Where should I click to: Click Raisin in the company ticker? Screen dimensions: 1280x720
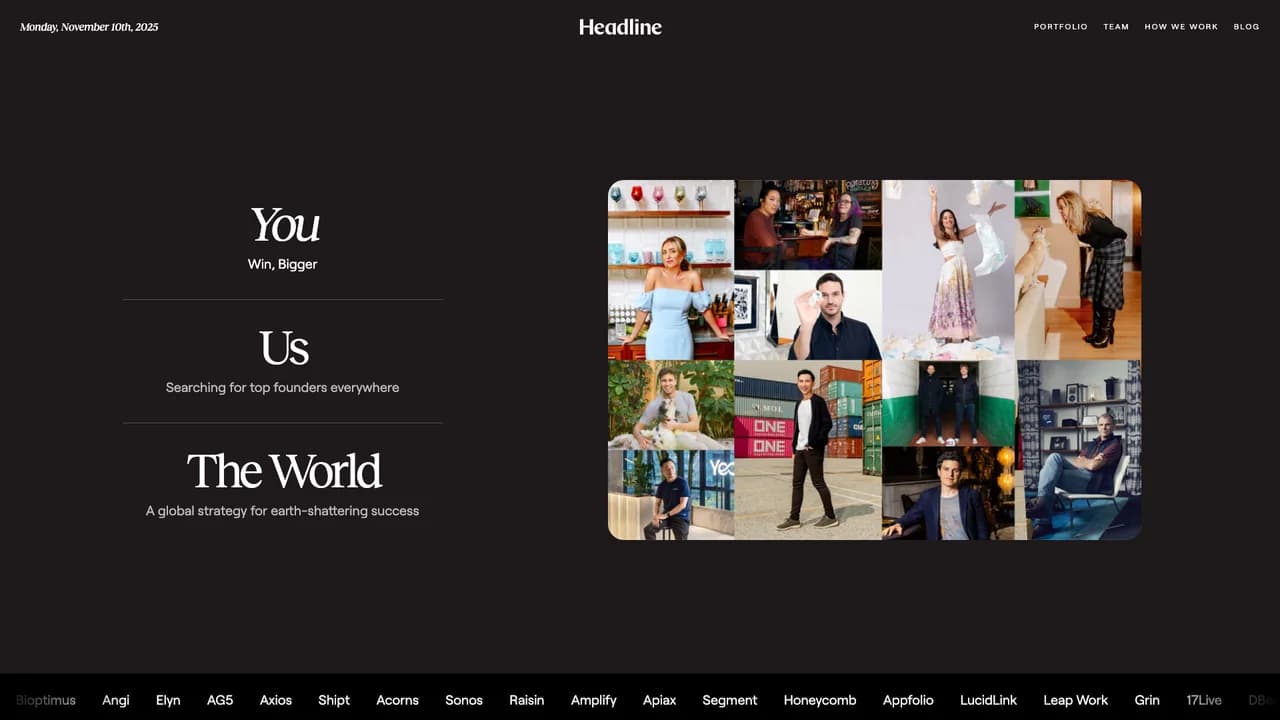(527, 700)
